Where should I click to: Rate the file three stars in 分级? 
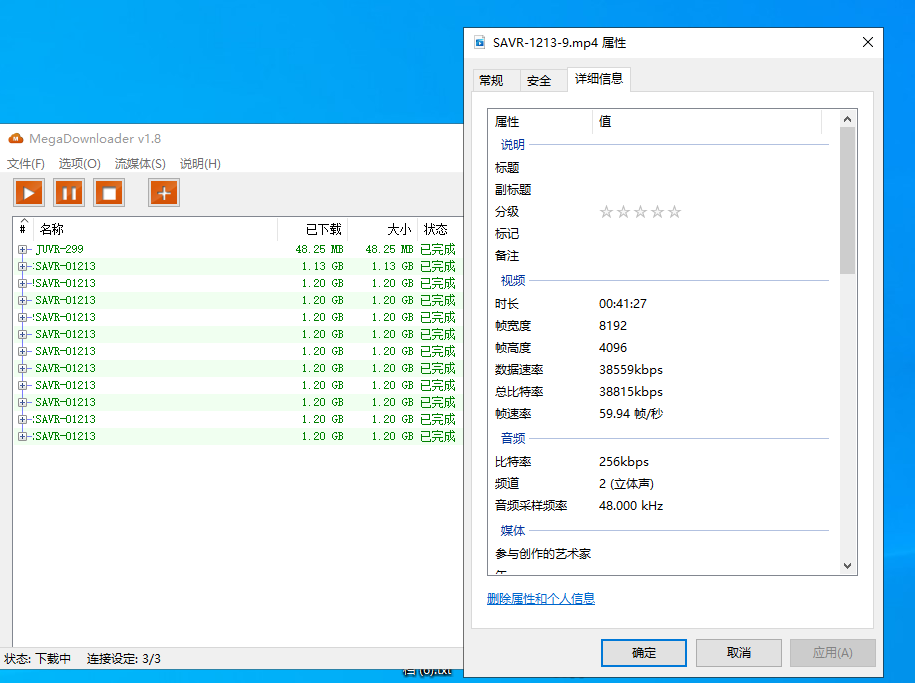(640, 211)
